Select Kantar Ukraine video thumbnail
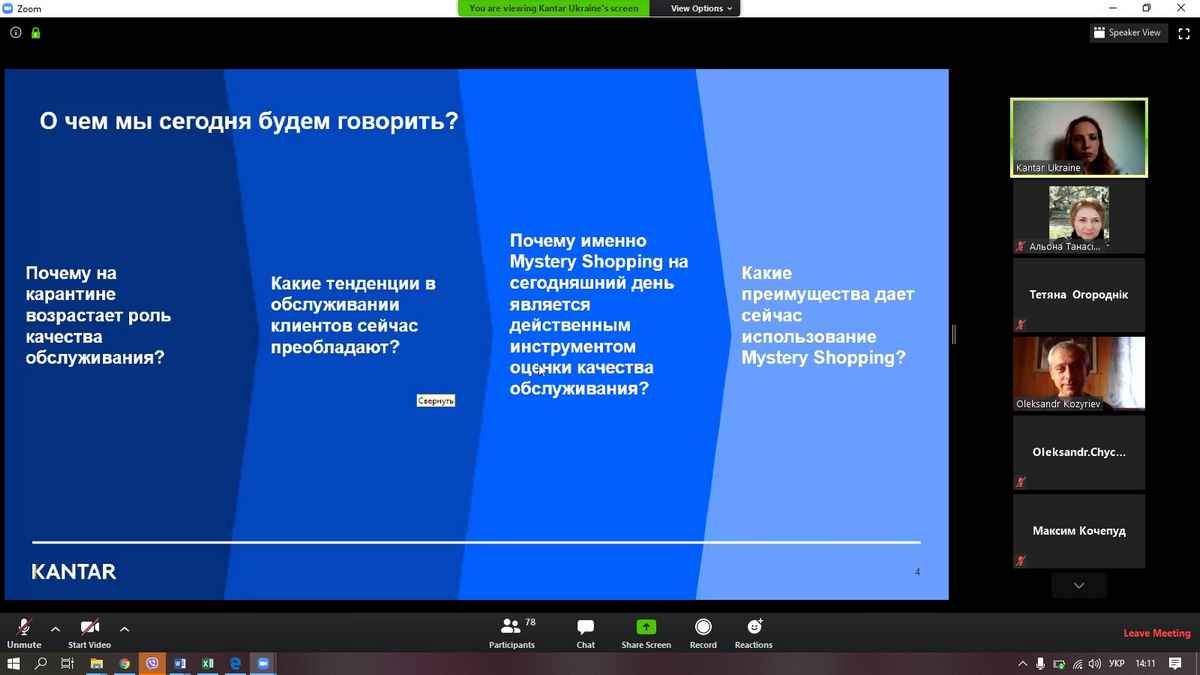 [1078, 137]
